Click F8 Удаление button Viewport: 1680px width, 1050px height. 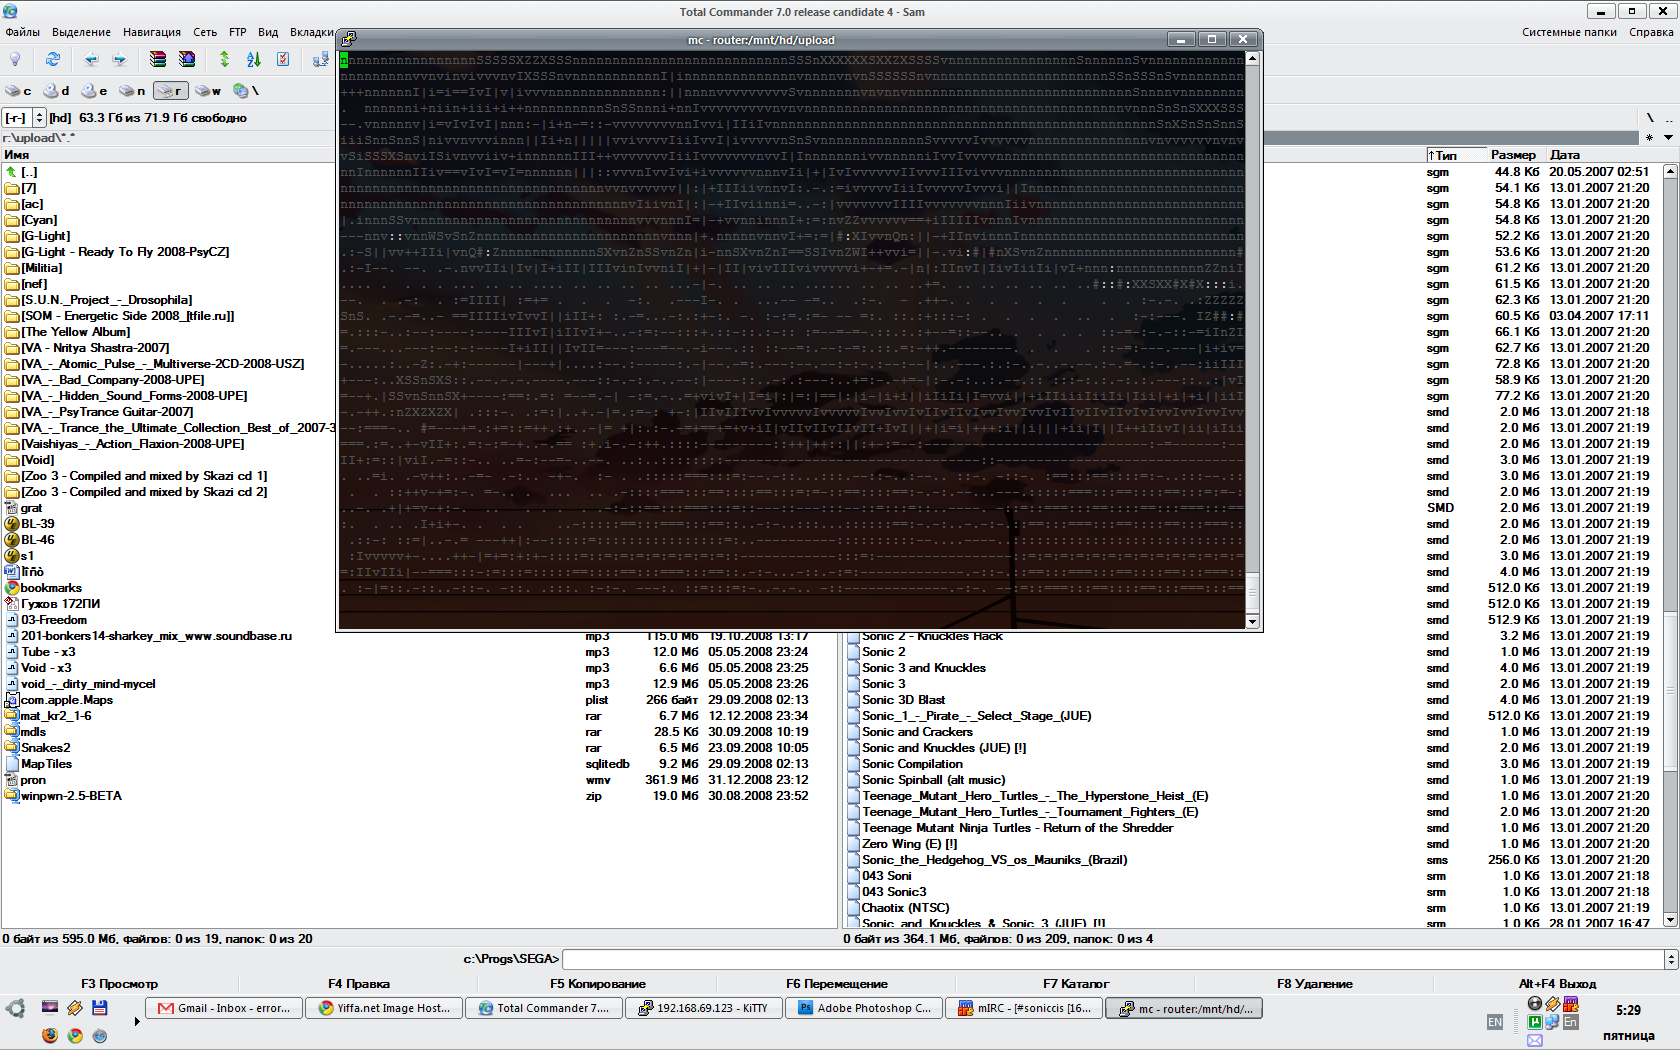(1314, 984)
